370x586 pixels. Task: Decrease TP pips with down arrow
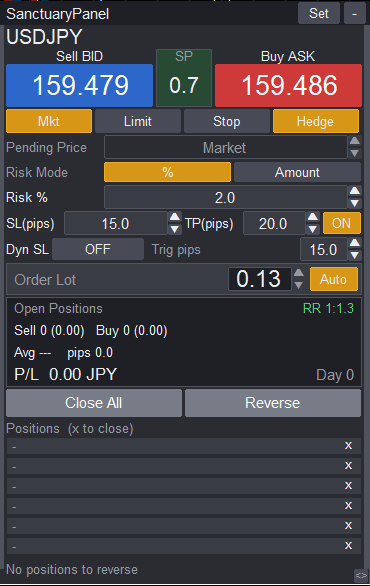coord(313,229)
